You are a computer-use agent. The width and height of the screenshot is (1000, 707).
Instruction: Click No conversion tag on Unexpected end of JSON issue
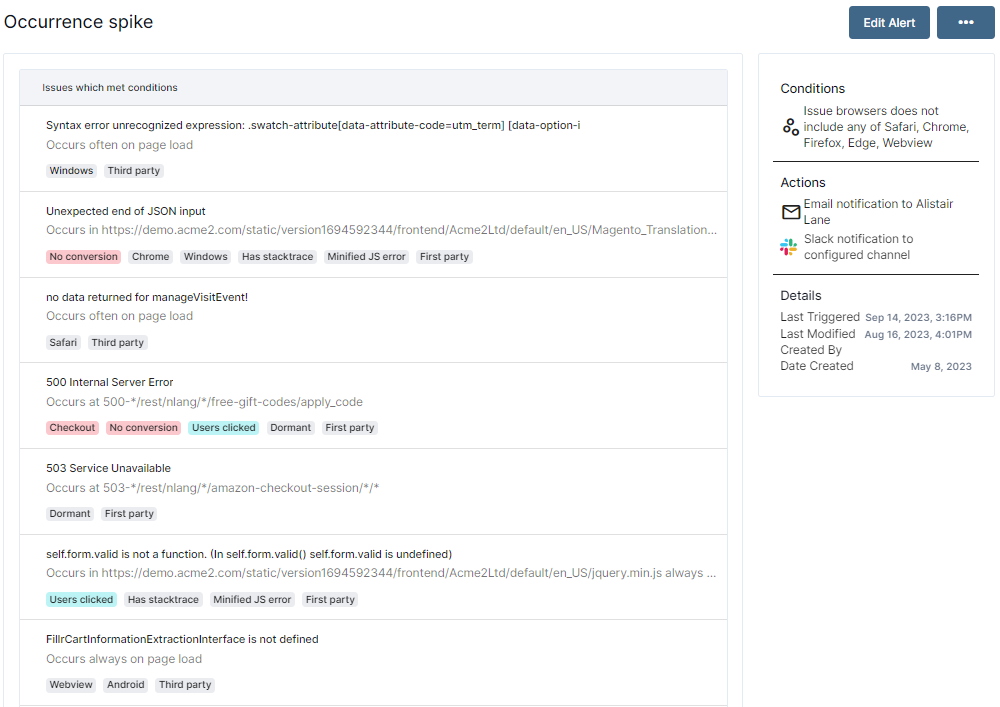pos(84,256)
